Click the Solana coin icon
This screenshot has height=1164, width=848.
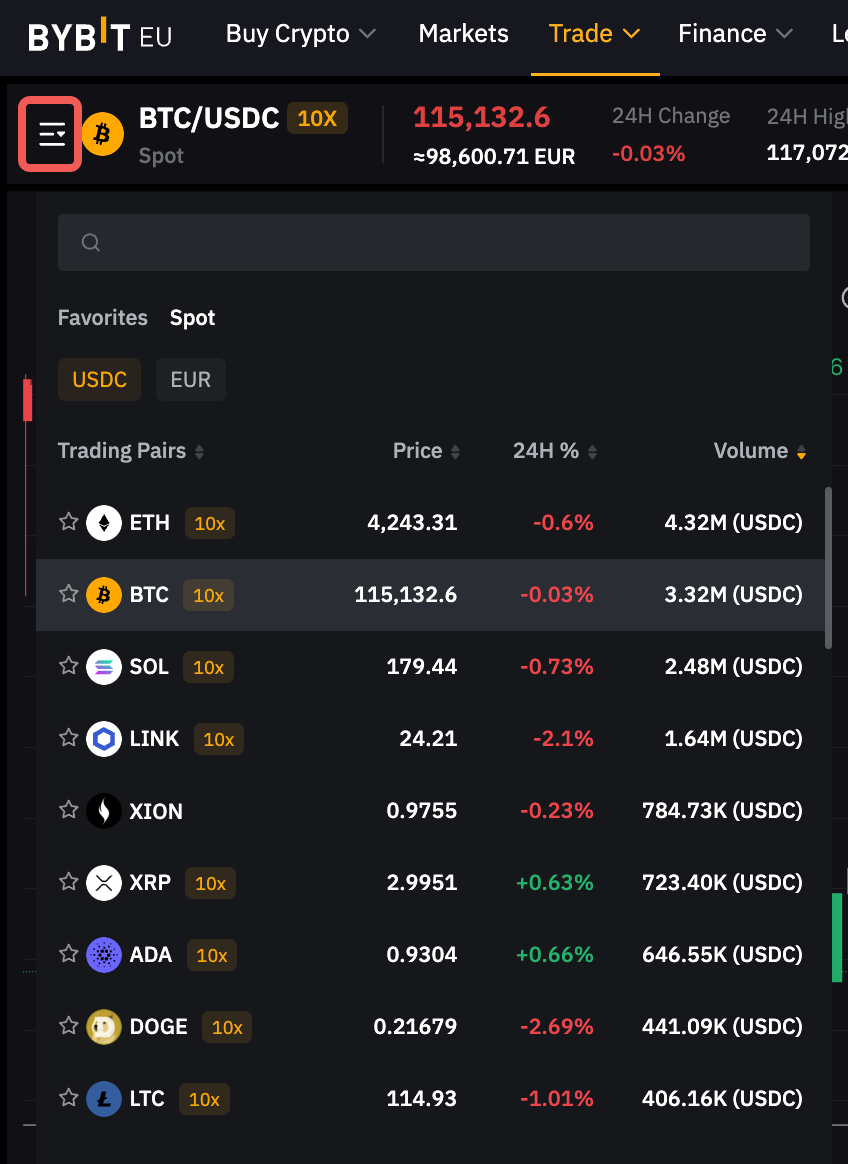click(x=104, y=667)
